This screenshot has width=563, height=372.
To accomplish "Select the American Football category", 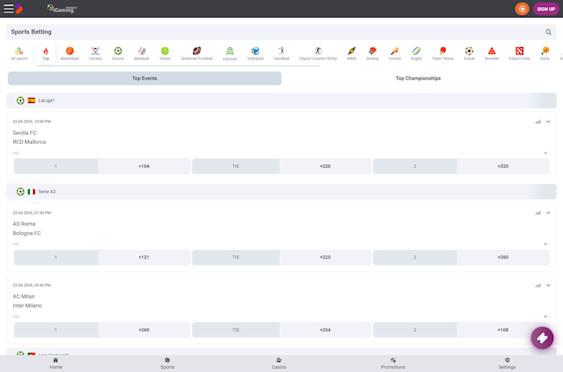I will [196, 54].
